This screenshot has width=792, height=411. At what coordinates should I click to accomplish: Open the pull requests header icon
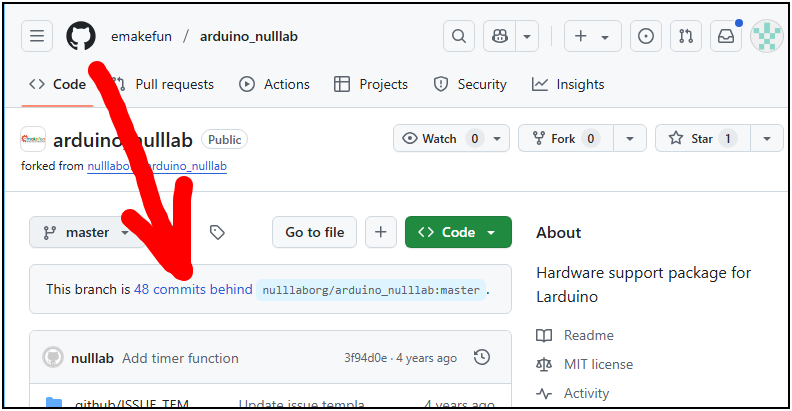point(686,36)
